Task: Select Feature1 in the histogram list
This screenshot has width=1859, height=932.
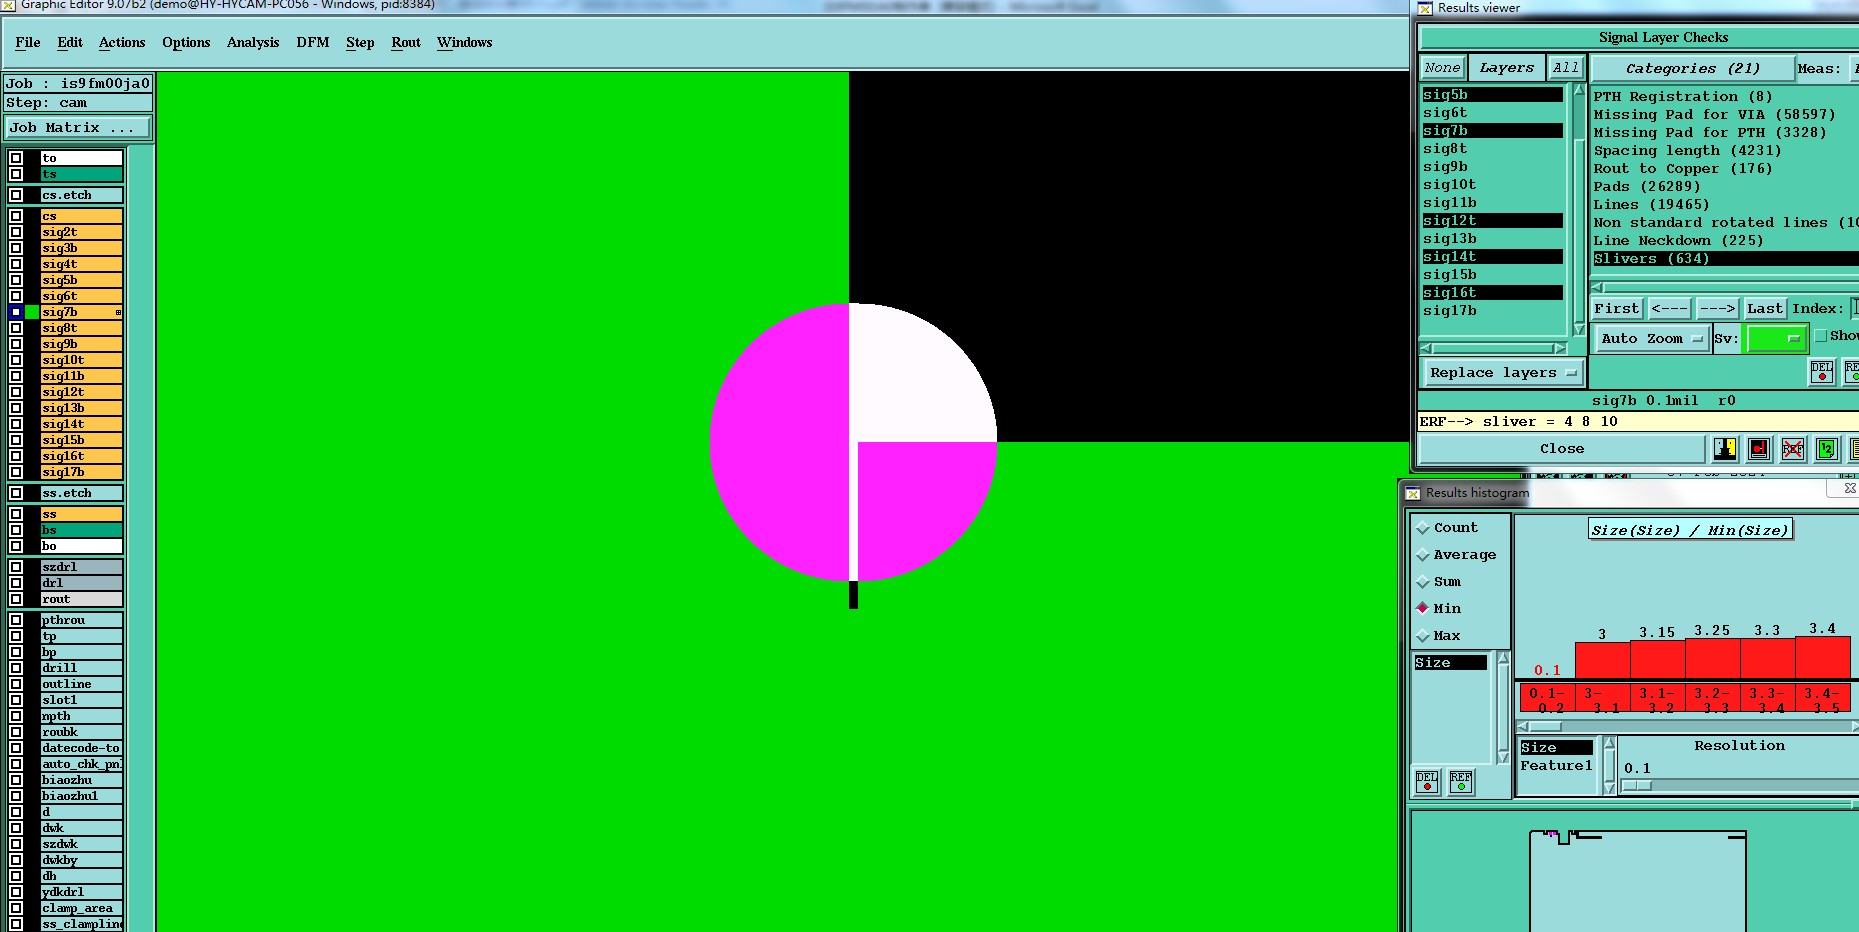Action: [x=1556, y=766]
